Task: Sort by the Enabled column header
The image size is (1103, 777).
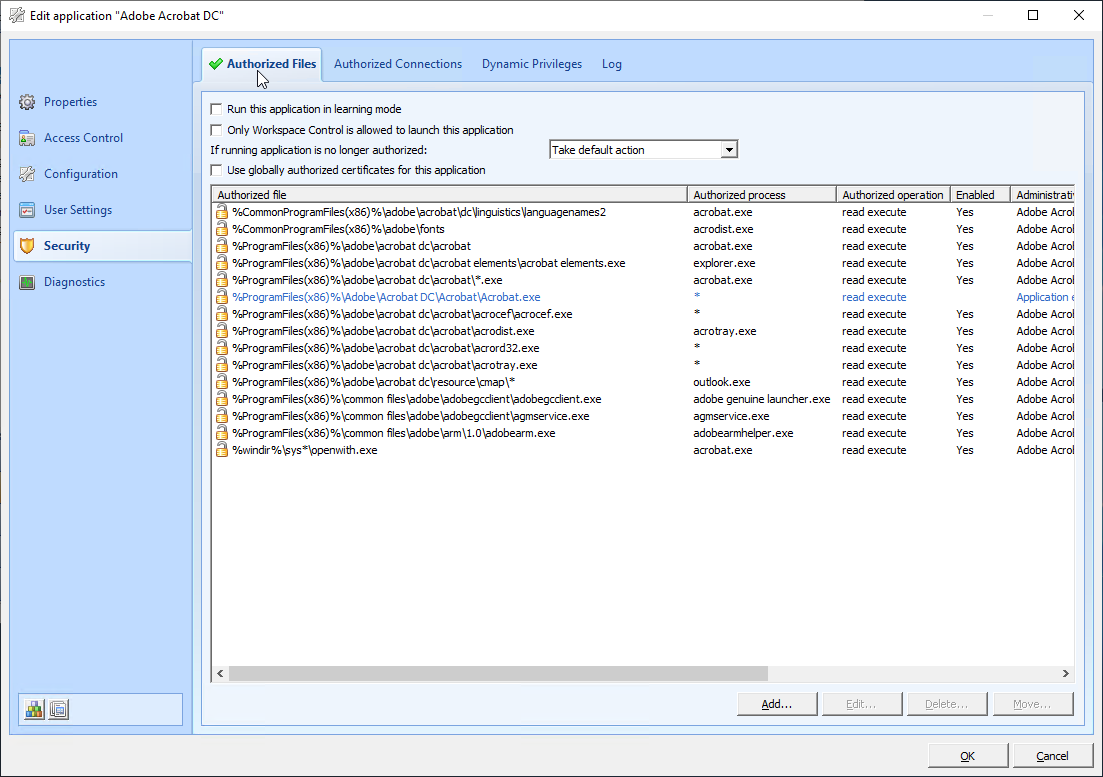Action: tap(979, 195)
